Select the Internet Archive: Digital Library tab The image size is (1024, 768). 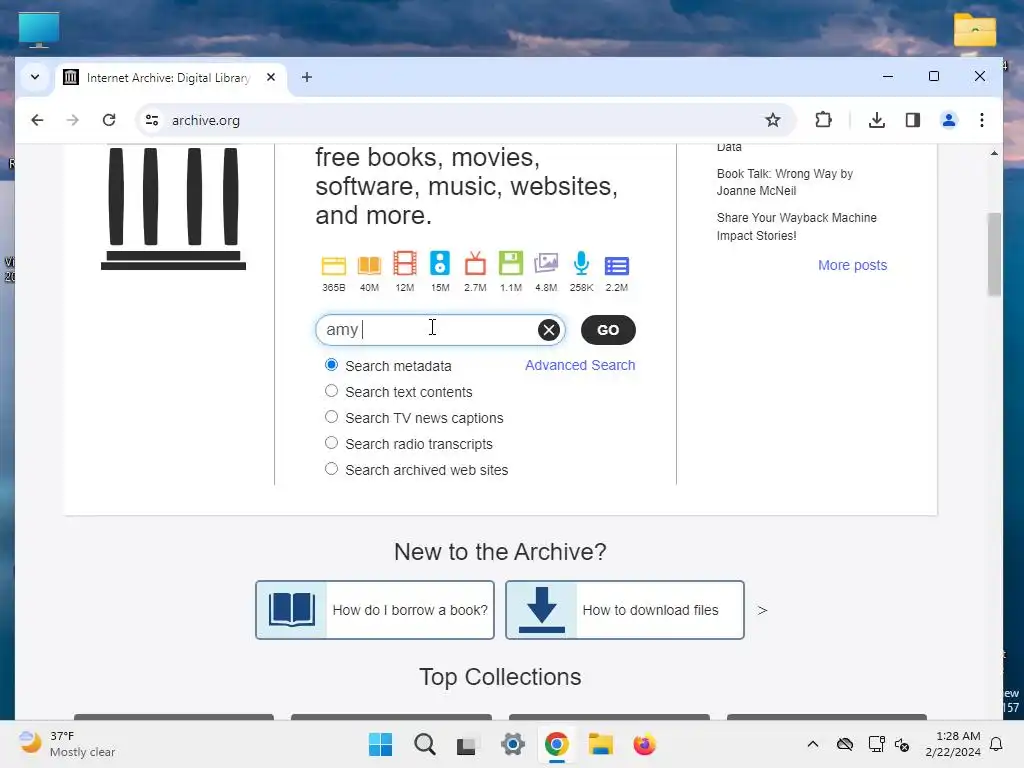(172, 78)
